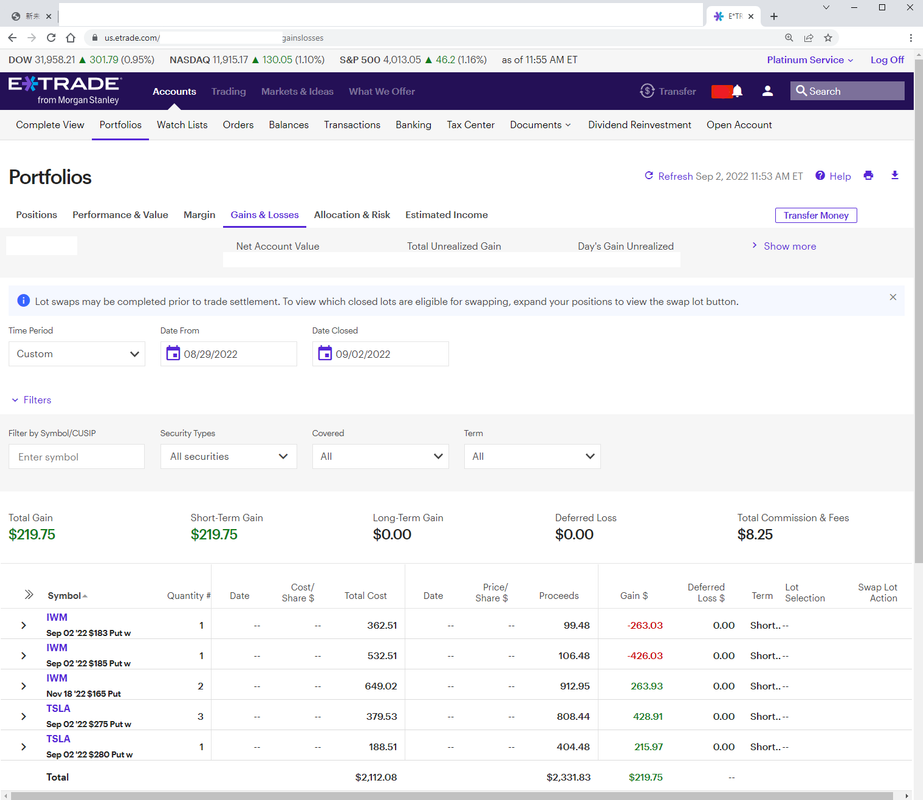This screenshot has height=800, width=923.
Task: Click the Log Off link
Action: (887, 59)
